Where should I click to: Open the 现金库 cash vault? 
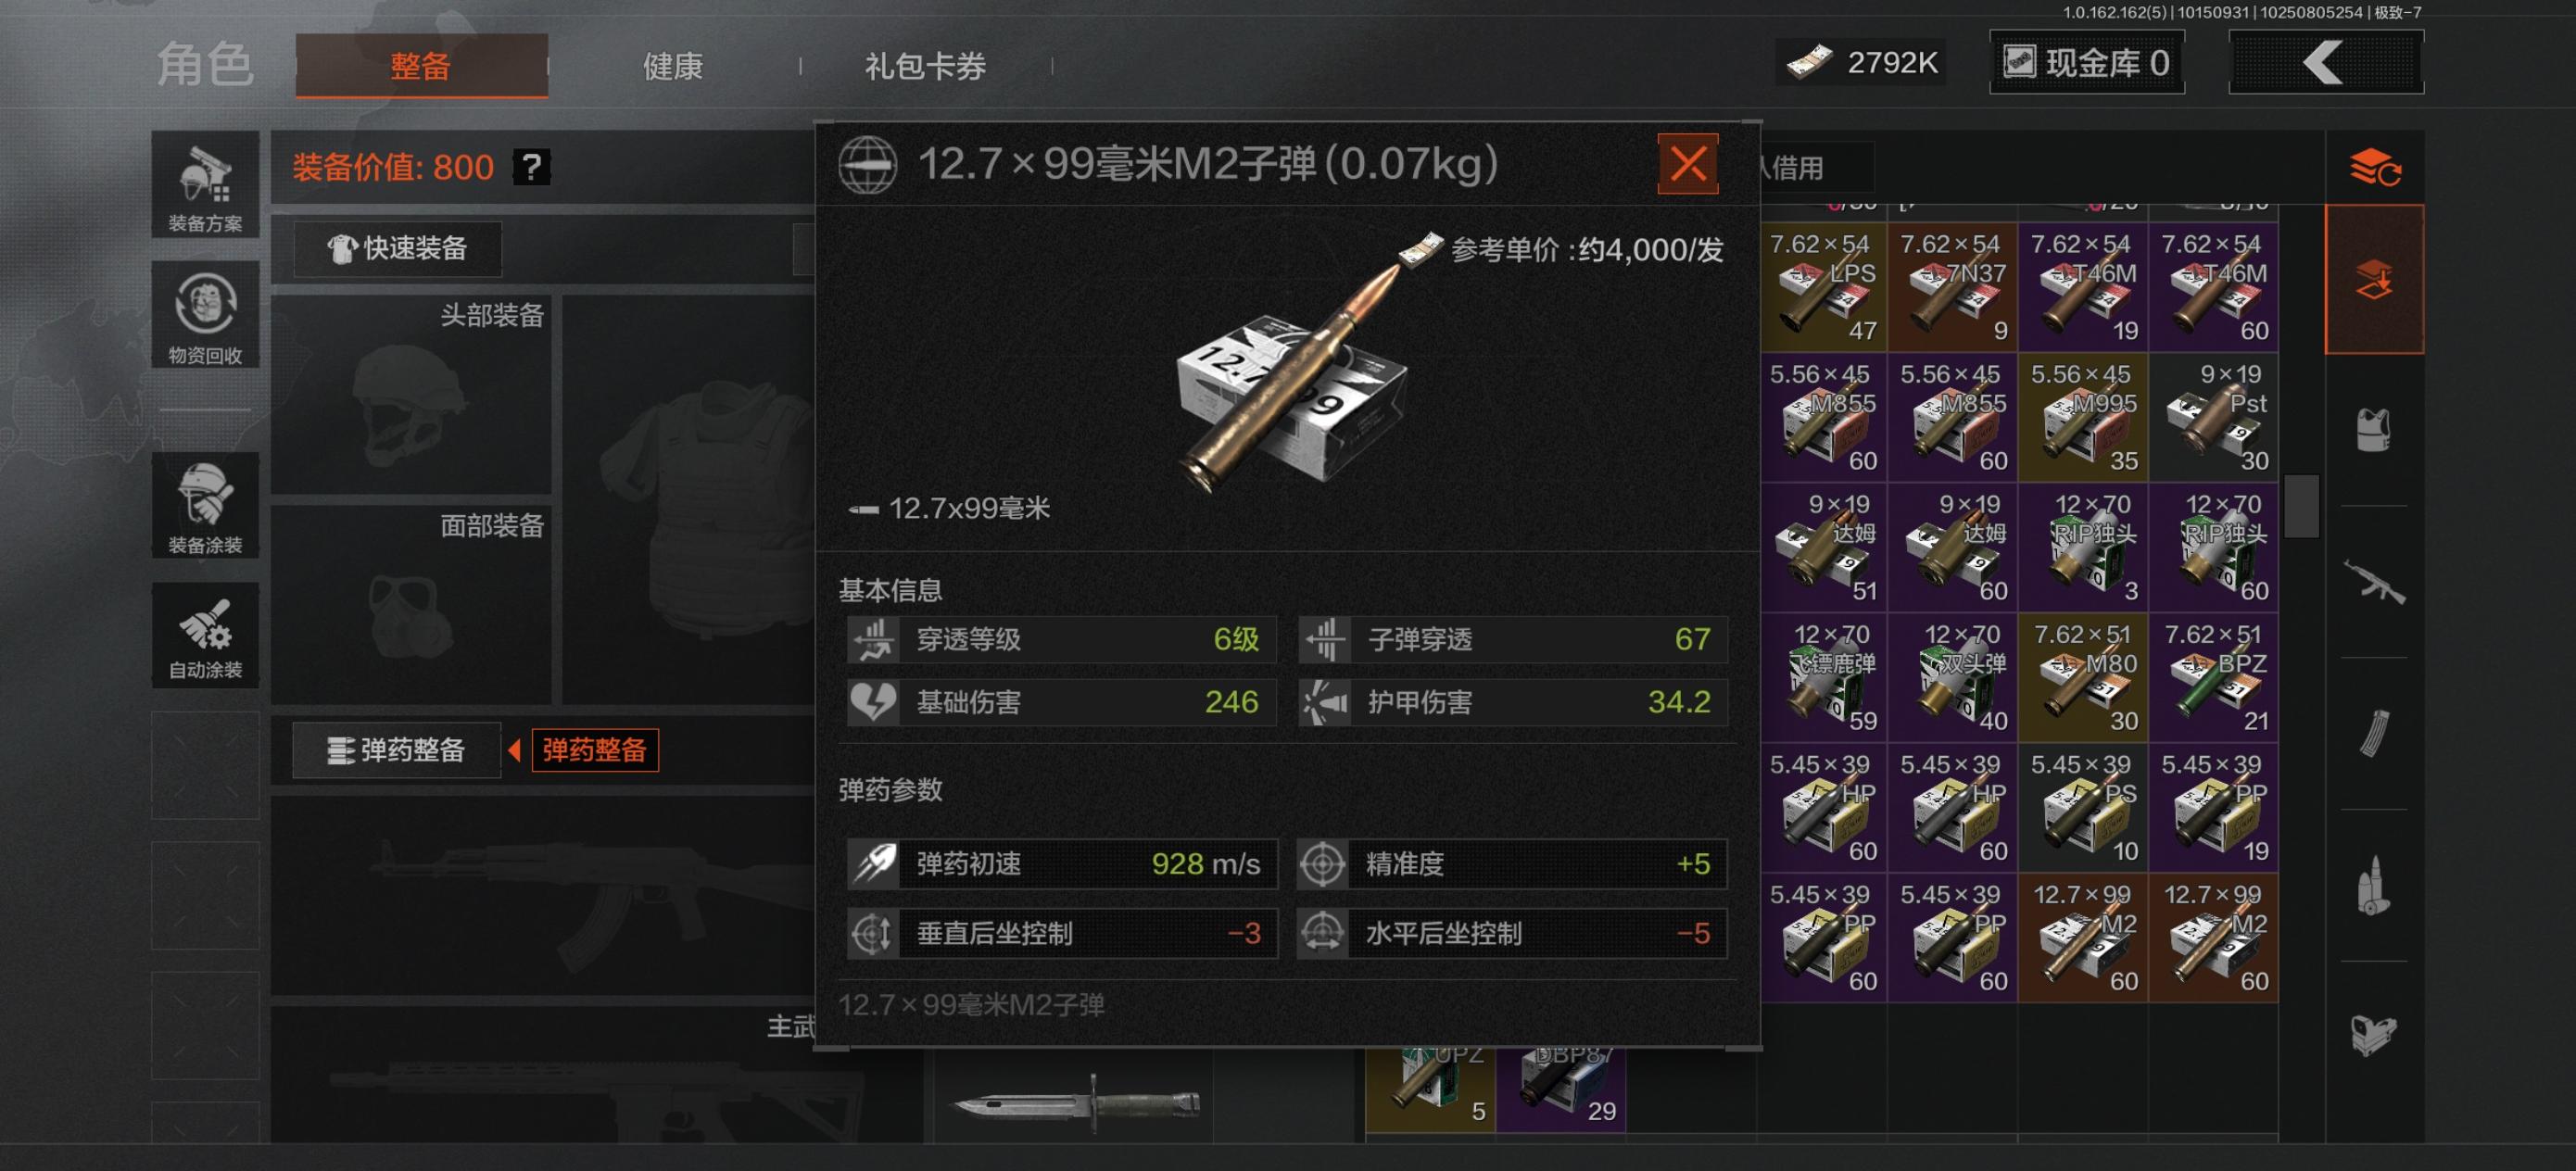pos(2087,63)
